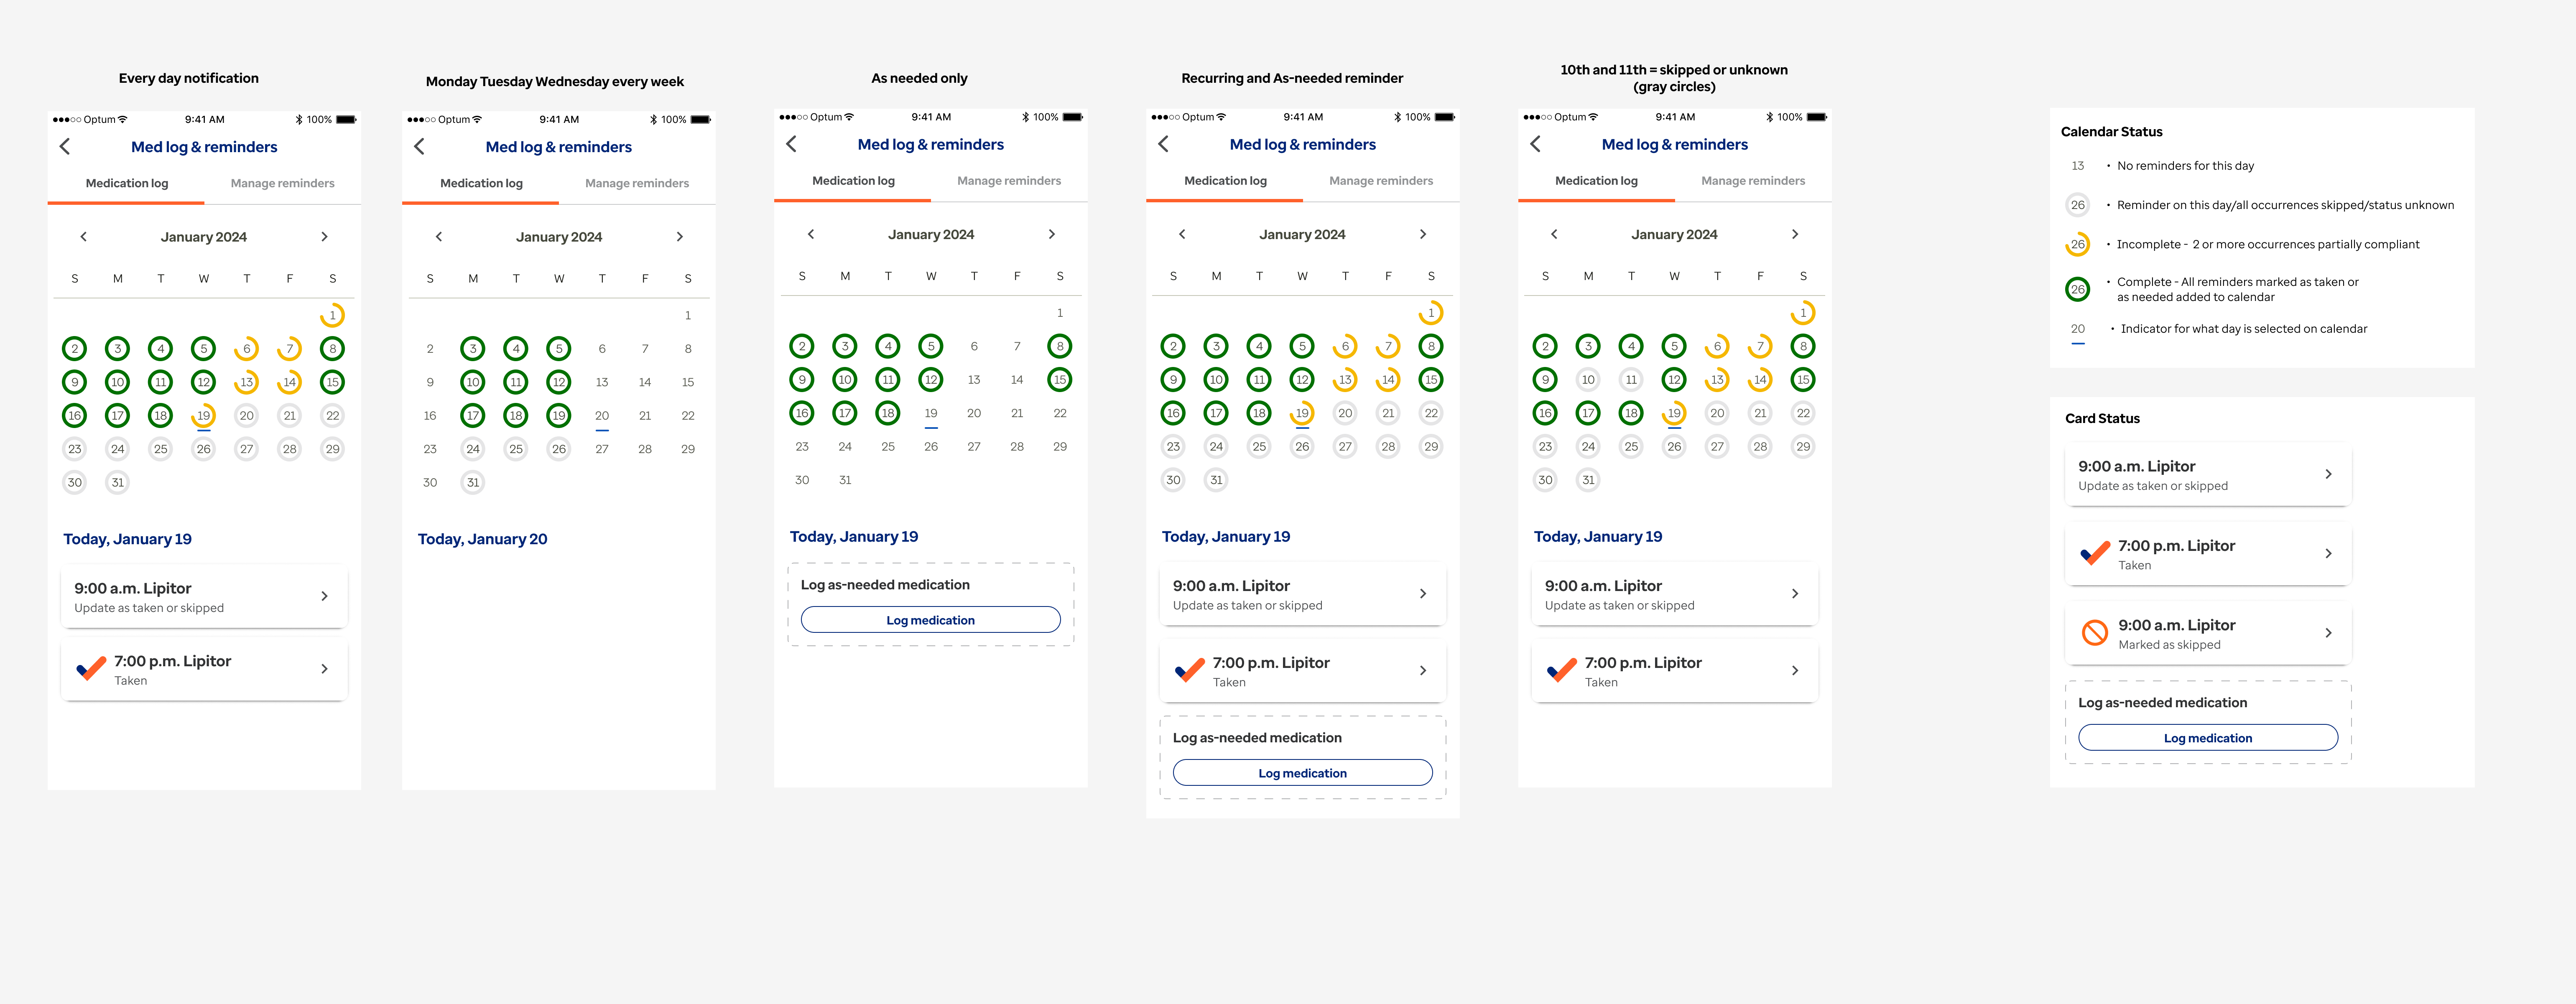2576x1004 pixels.
Task: Tap Bluetooth icon in Every day notification status bar
Action: [298, 120]
